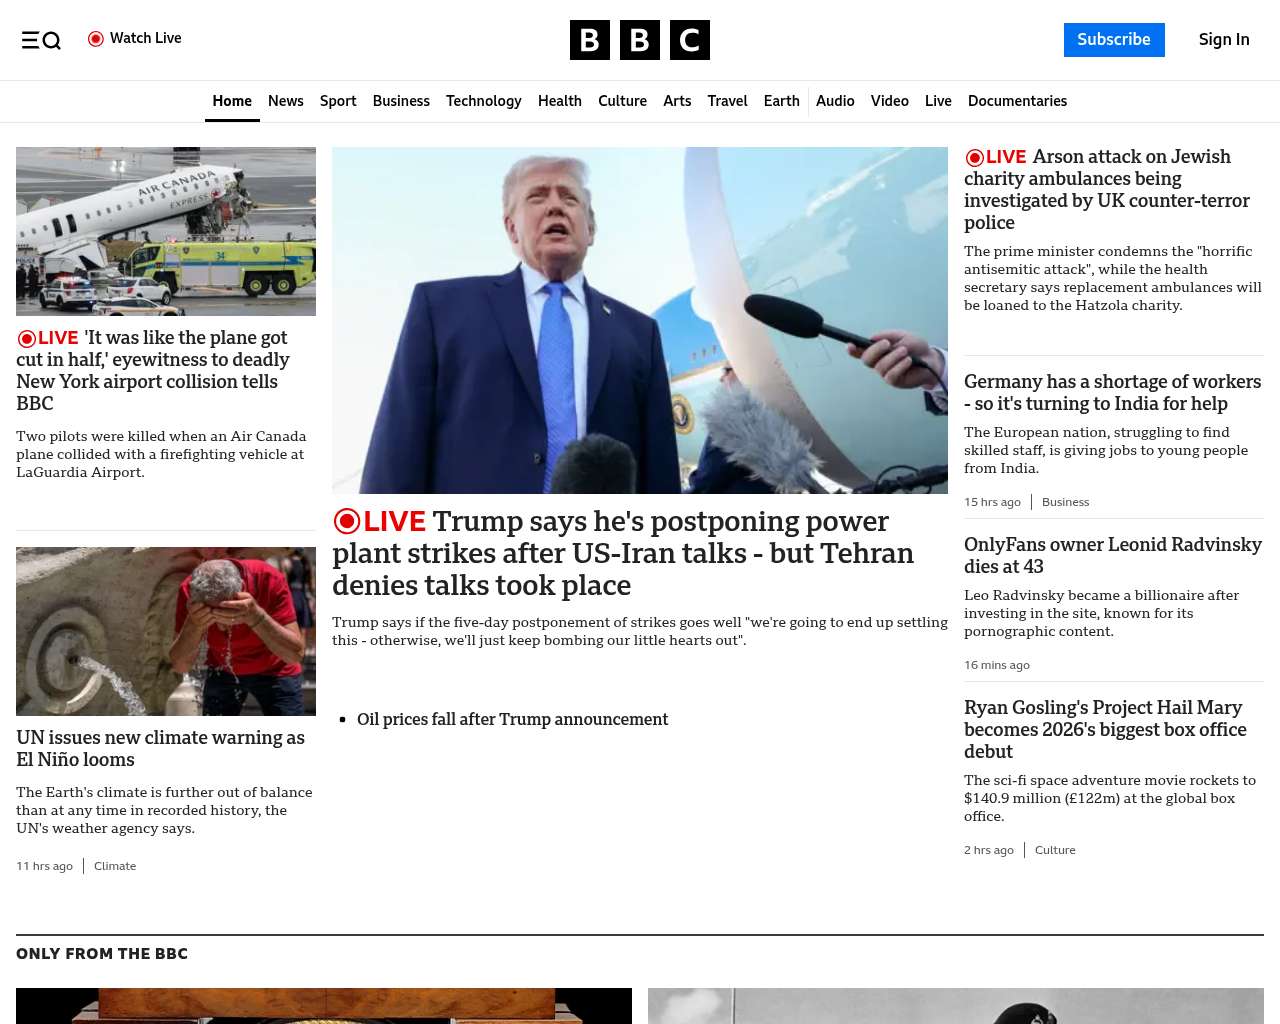Open Oil prices fall after Trump announcement
1280x1024 pixels.
(x=512, y=719)
